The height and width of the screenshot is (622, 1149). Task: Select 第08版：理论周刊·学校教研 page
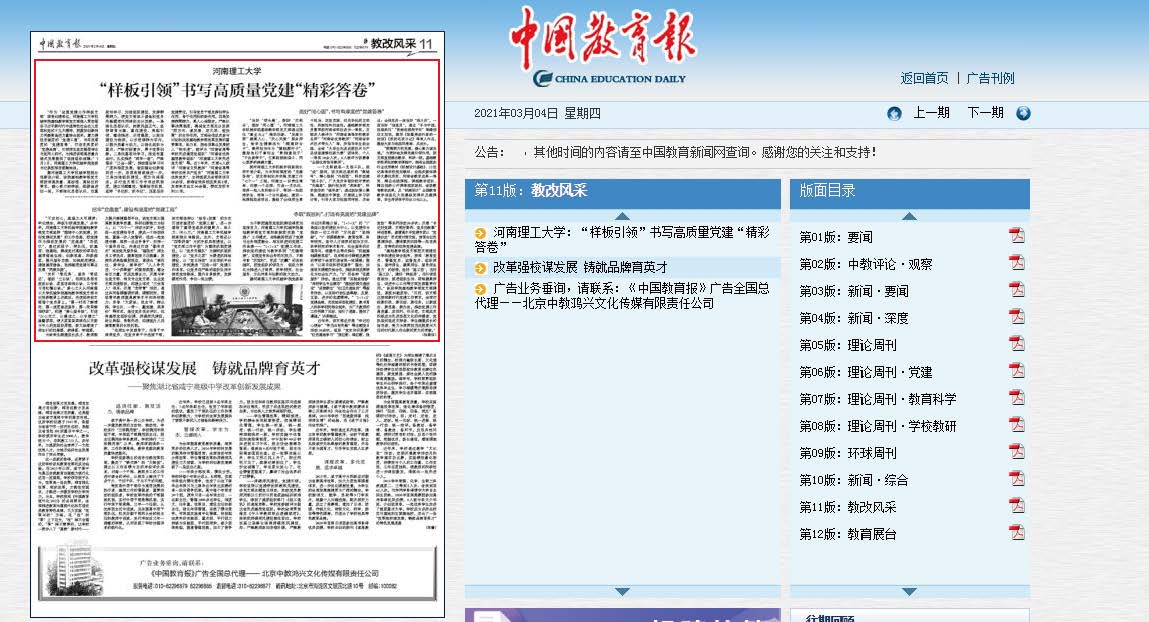(878, 426)
